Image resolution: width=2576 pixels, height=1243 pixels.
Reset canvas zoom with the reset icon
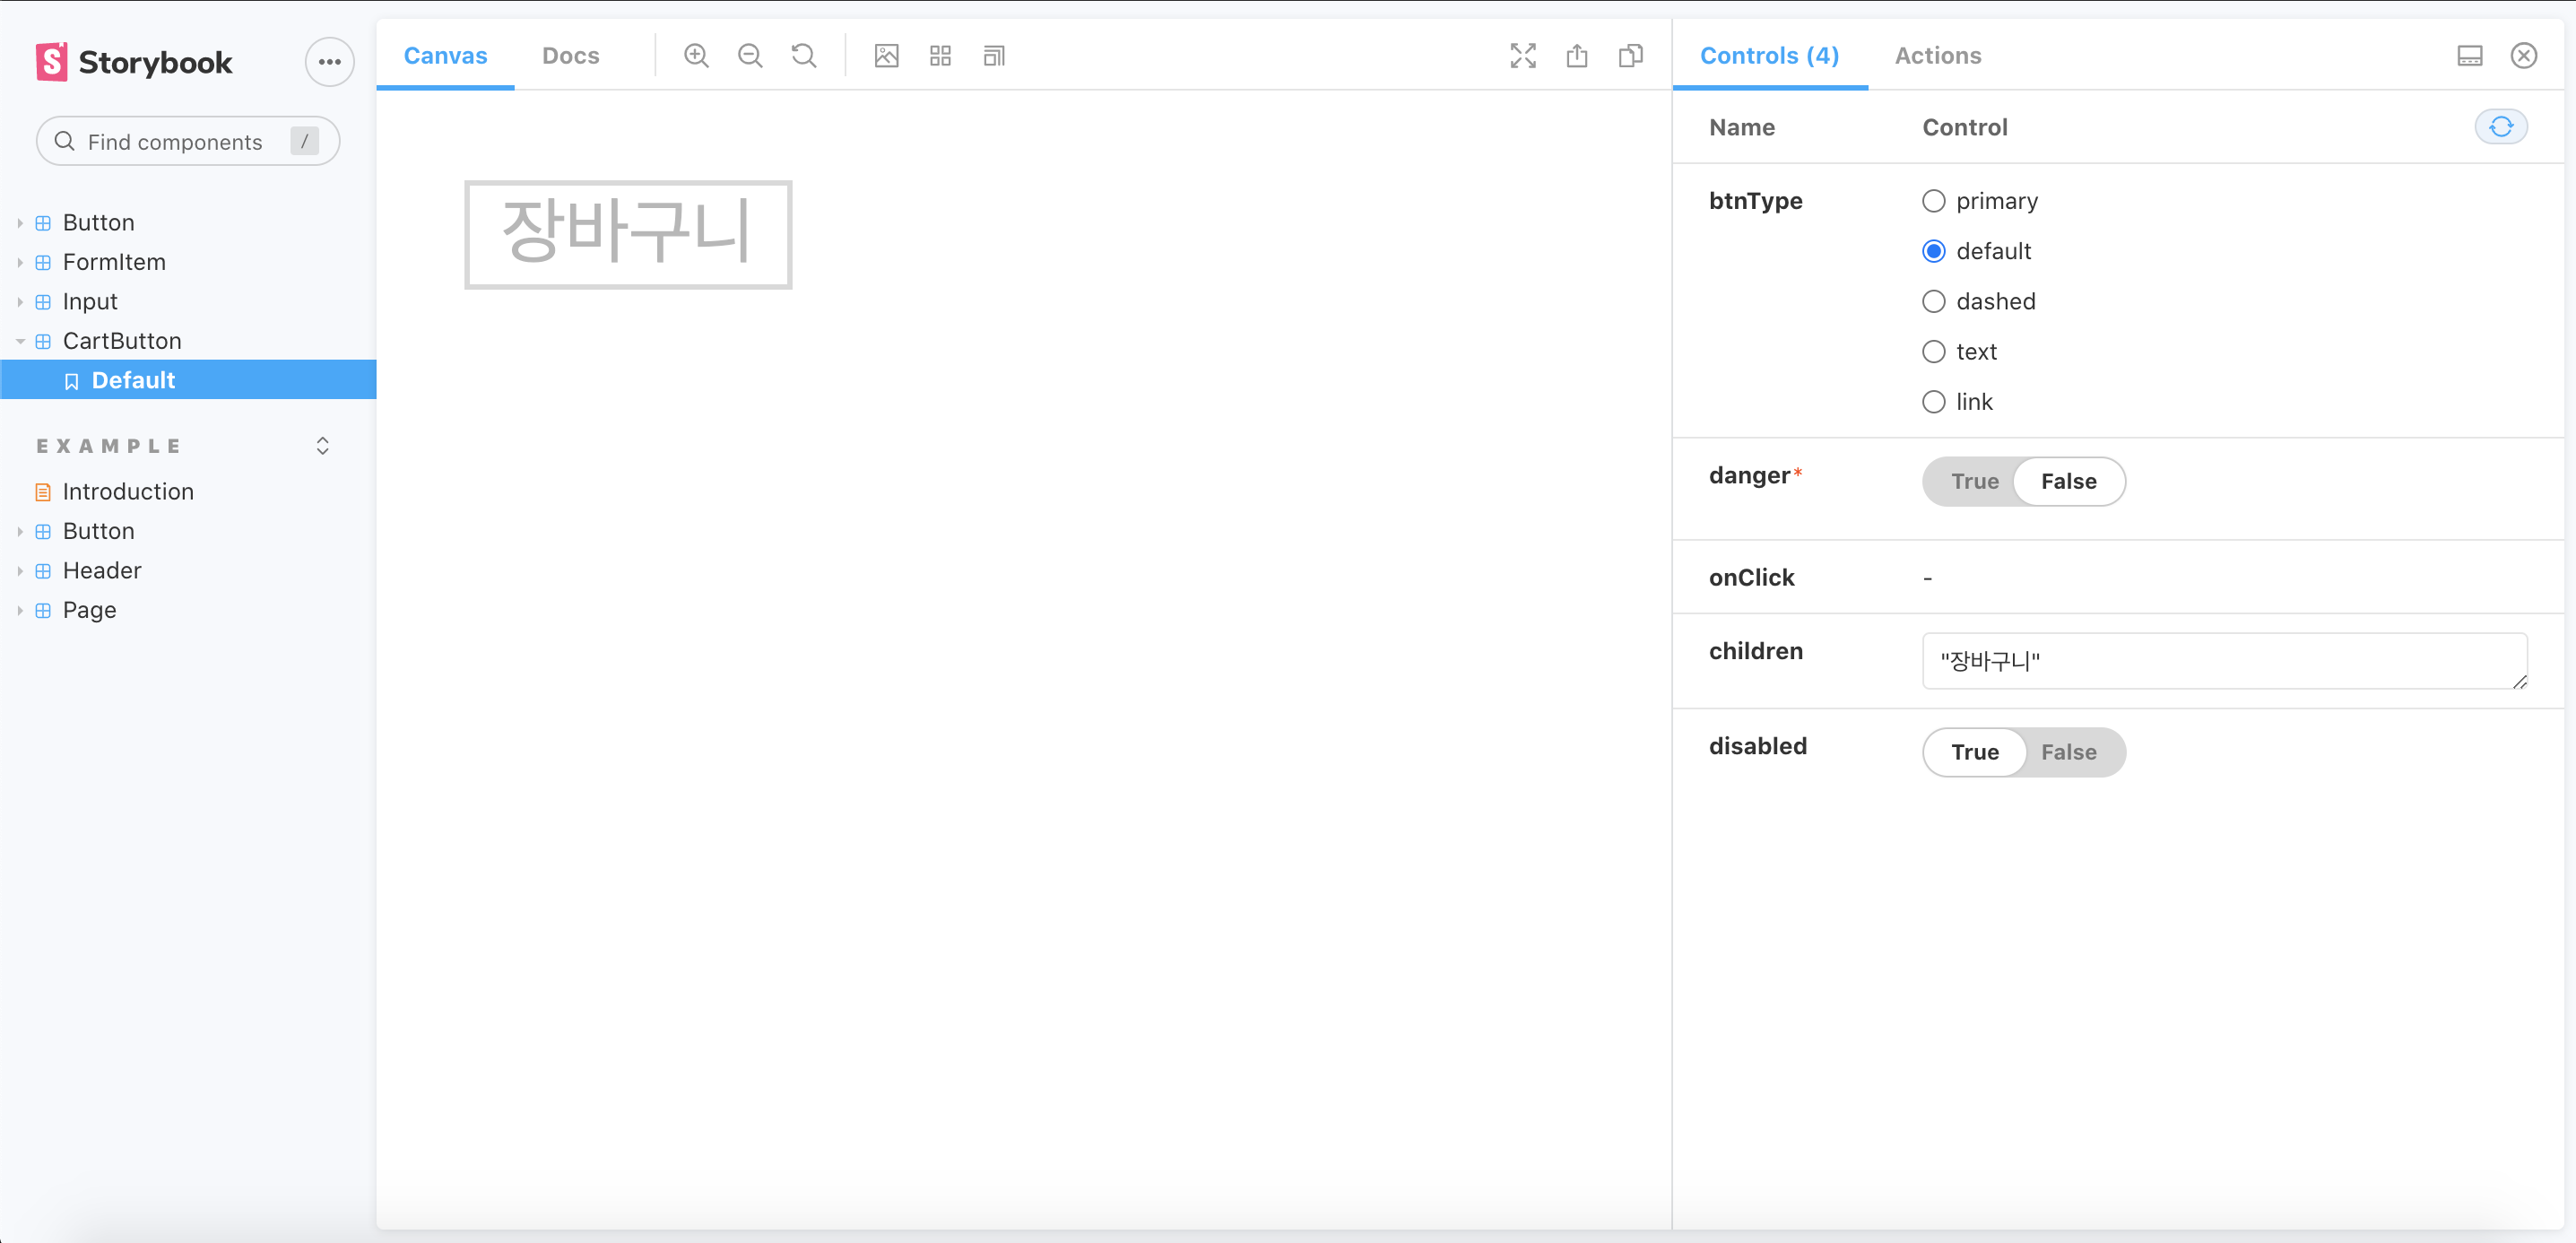tap(804, 56)
